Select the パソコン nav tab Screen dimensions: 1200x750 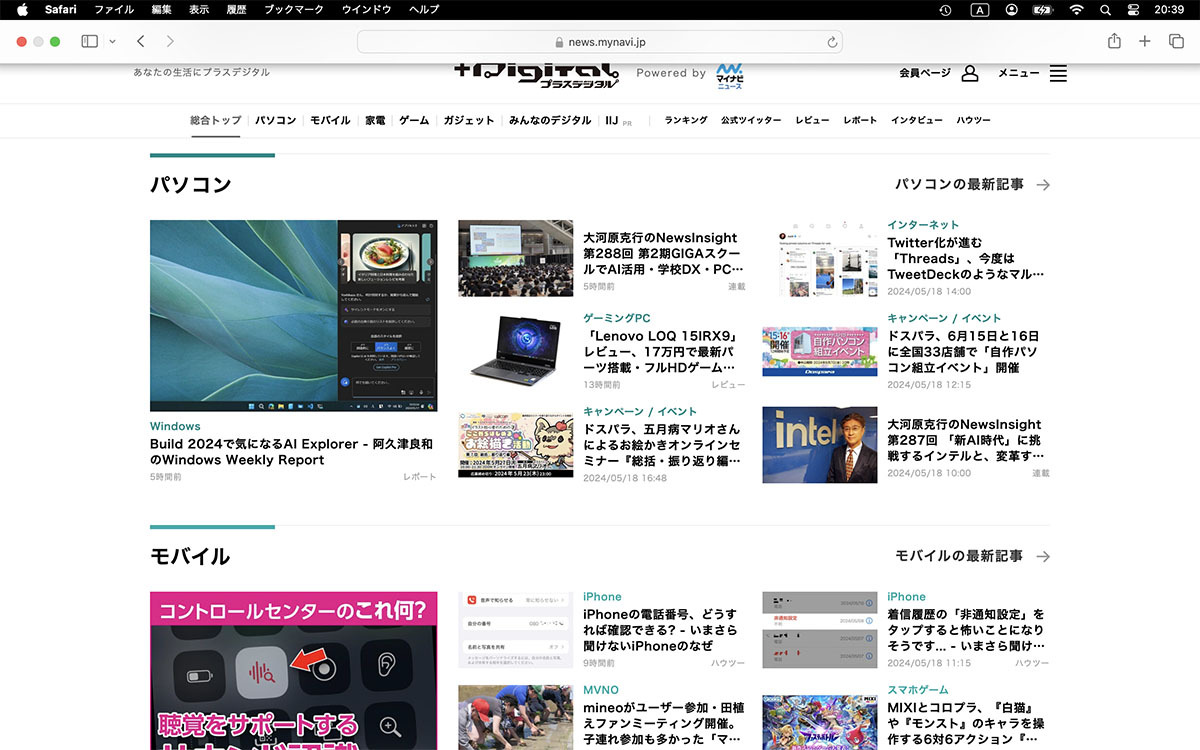[276, 120]
